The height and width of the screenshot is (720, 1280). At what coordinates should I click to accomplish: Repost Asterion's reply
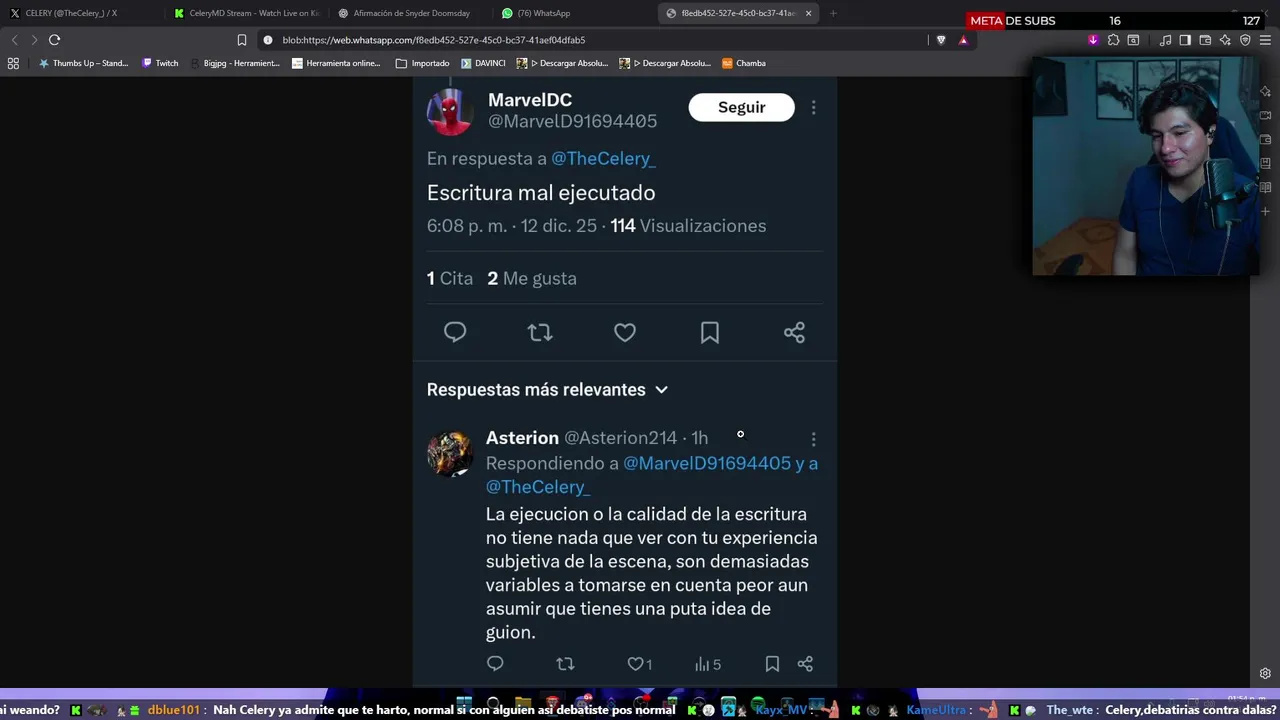coord(565,664)
